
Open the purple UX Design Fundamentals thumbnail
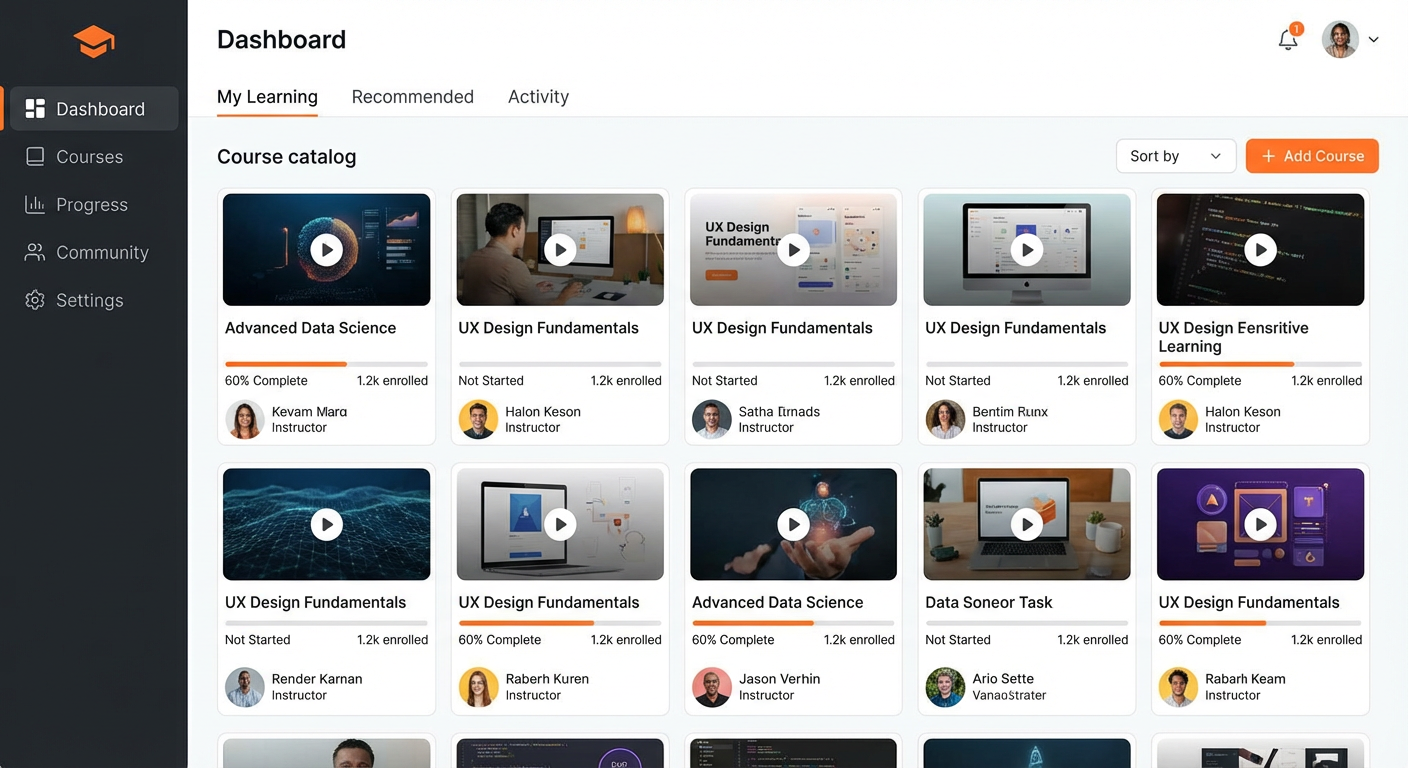point(1260,524)
